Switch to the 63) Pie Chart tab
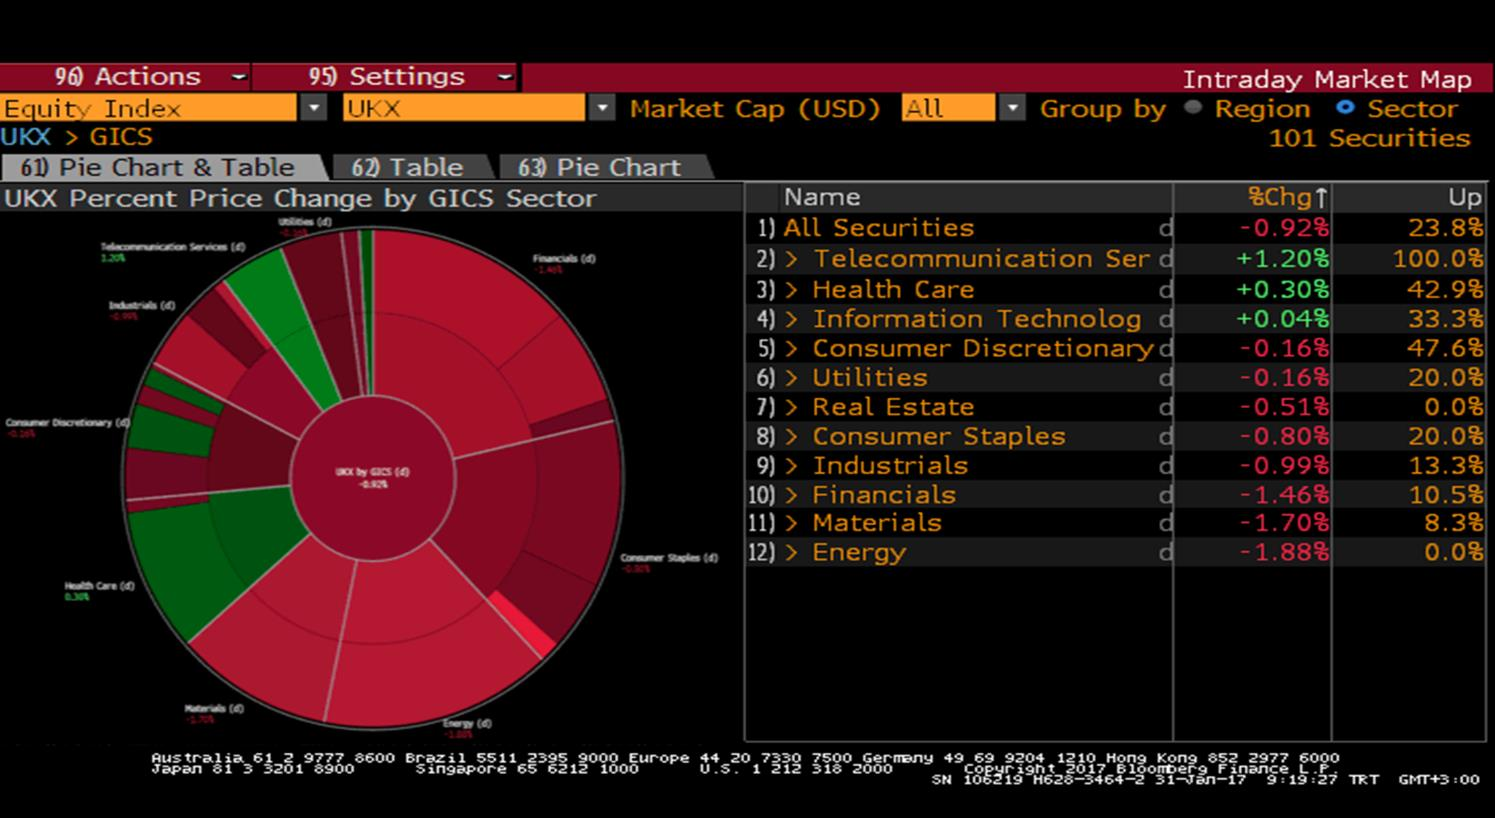This screenshot has height=818, width=1495. pyautogui.click(x=600, y=167)
